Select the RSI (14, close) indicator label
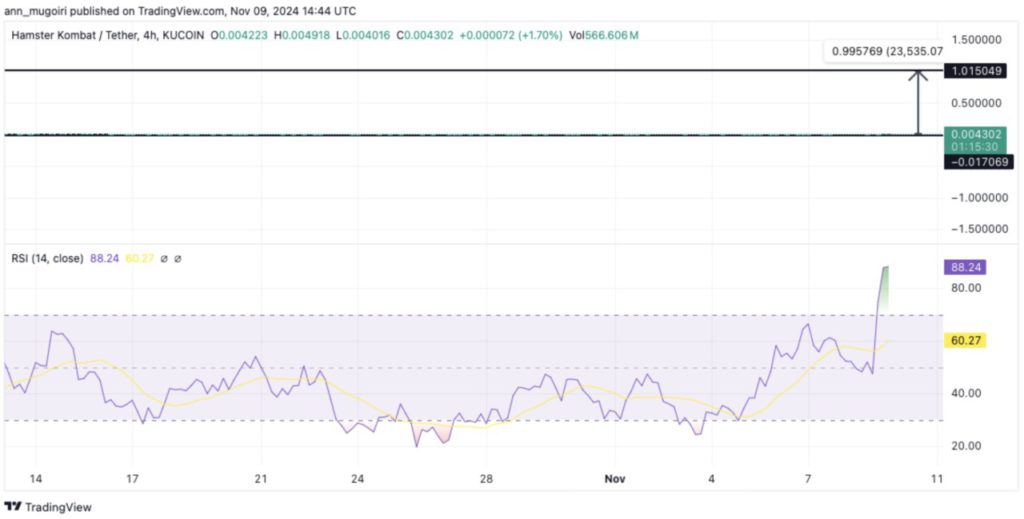This screenshot has width=1024, height=519. (x=47, y=259)
